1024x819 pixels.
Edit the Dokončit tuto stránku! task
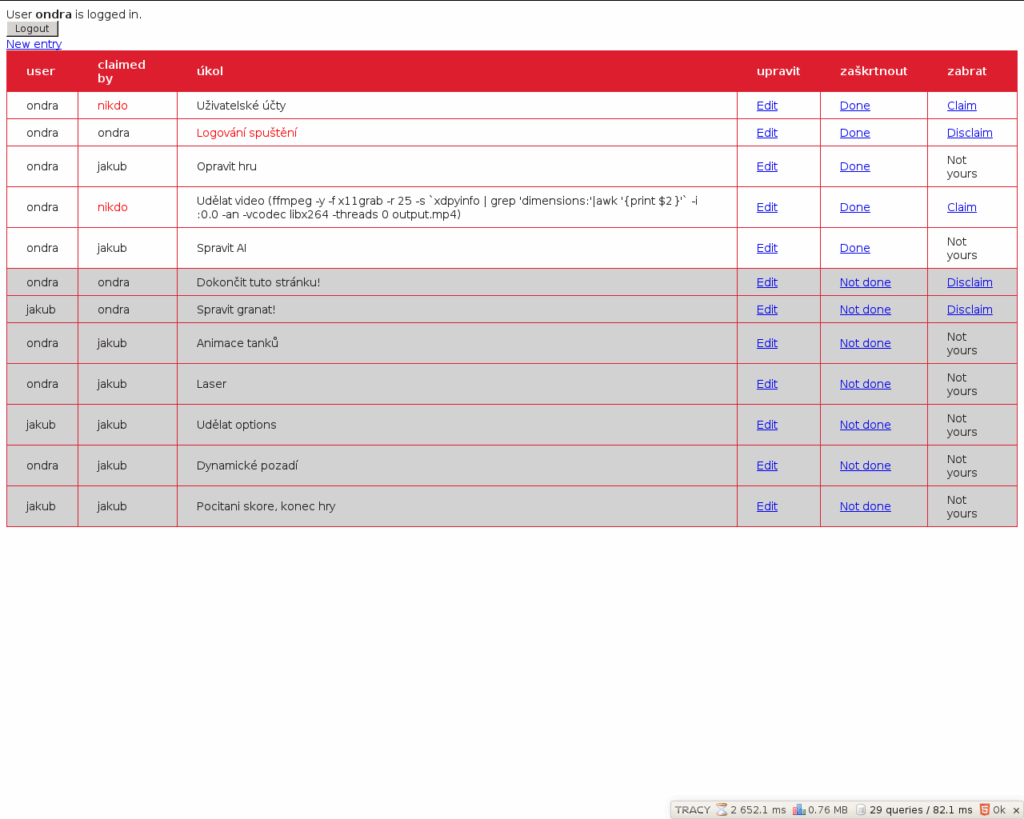[x=767, y=282]
